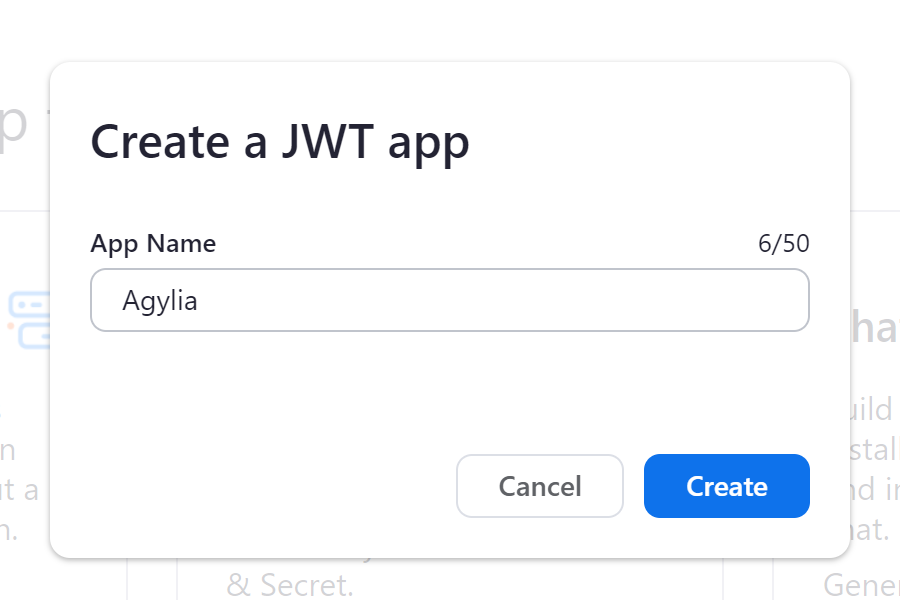
Task: Click the faded server icon behind the dialog
Action: 29,320
